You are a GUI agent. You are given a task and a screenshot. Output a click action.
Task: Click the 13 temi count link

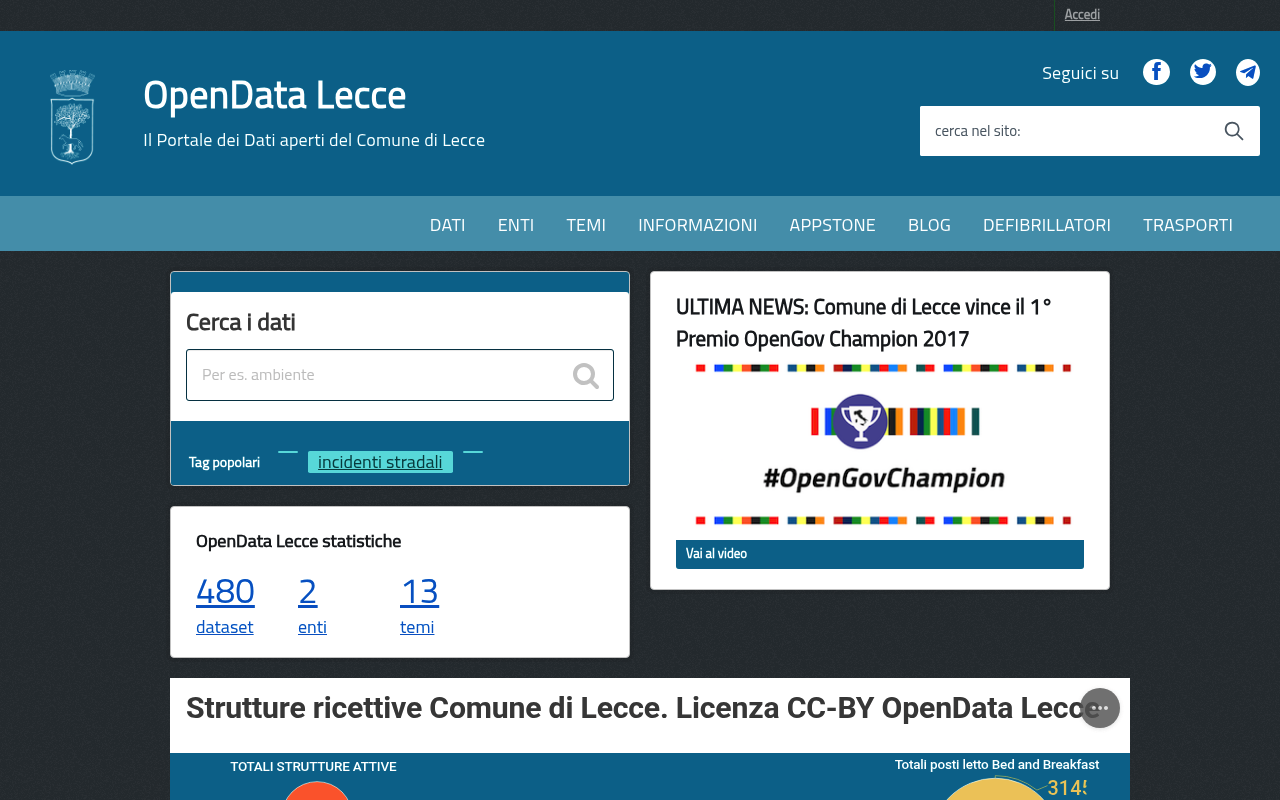pyautogui.click(x=419, y=591)
